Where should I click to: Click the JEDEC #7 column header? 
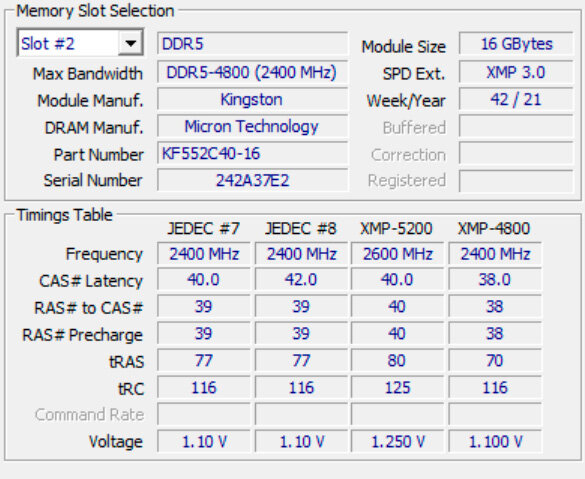click(204, 228)
